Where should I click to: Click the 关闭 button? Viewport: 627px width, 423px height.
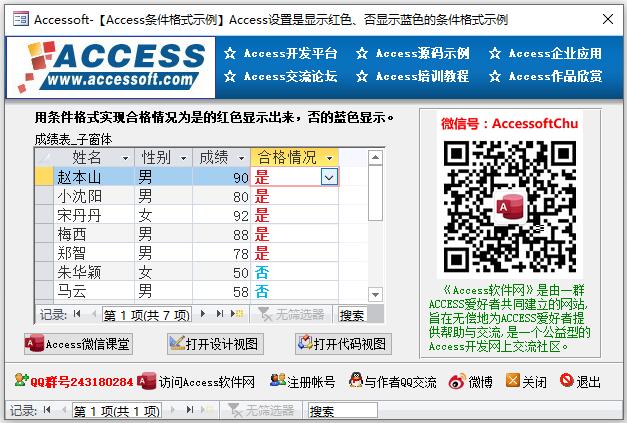tap(526, 382)
